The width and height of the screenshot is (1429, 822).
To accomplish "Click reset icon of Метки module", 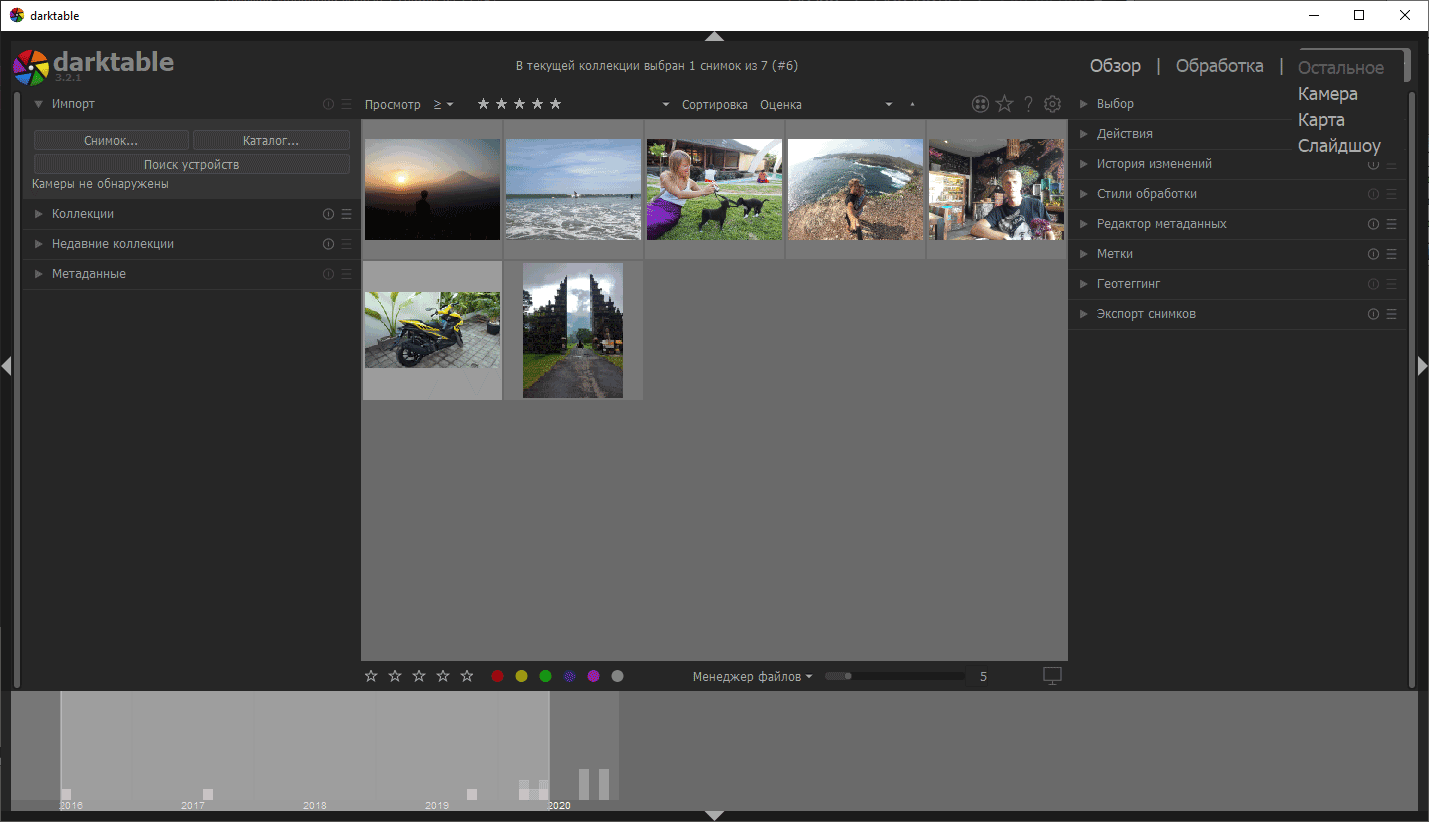I will click(1374, 254).
